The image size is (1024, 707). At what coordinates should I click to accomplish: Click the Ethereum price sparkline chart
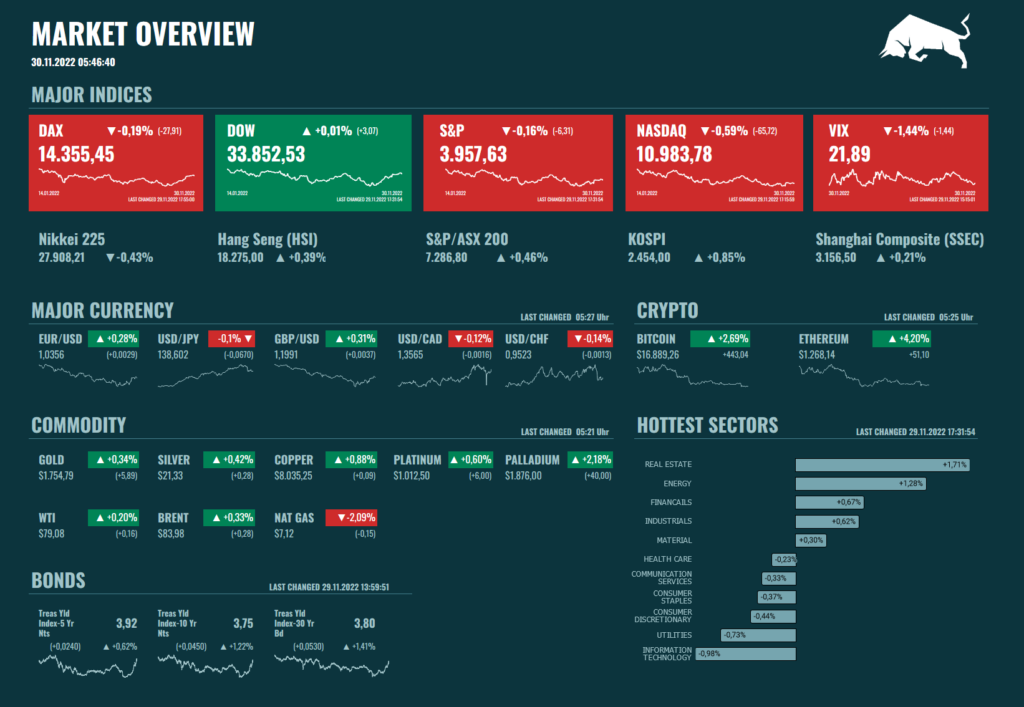(863, 376)
